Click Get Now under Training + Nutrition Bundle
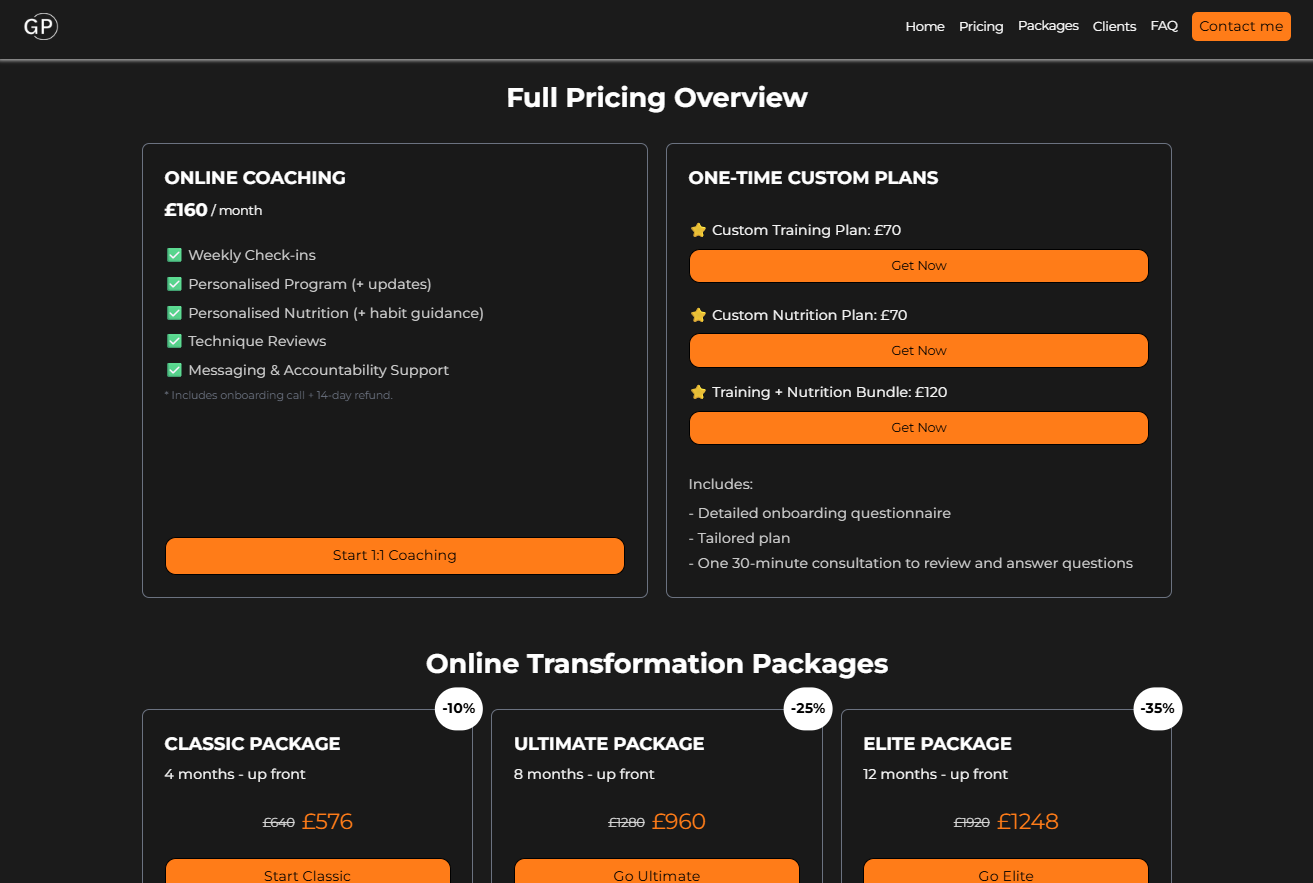The height and width of the screenshot is (883, 1313). (x=918, y=428)
